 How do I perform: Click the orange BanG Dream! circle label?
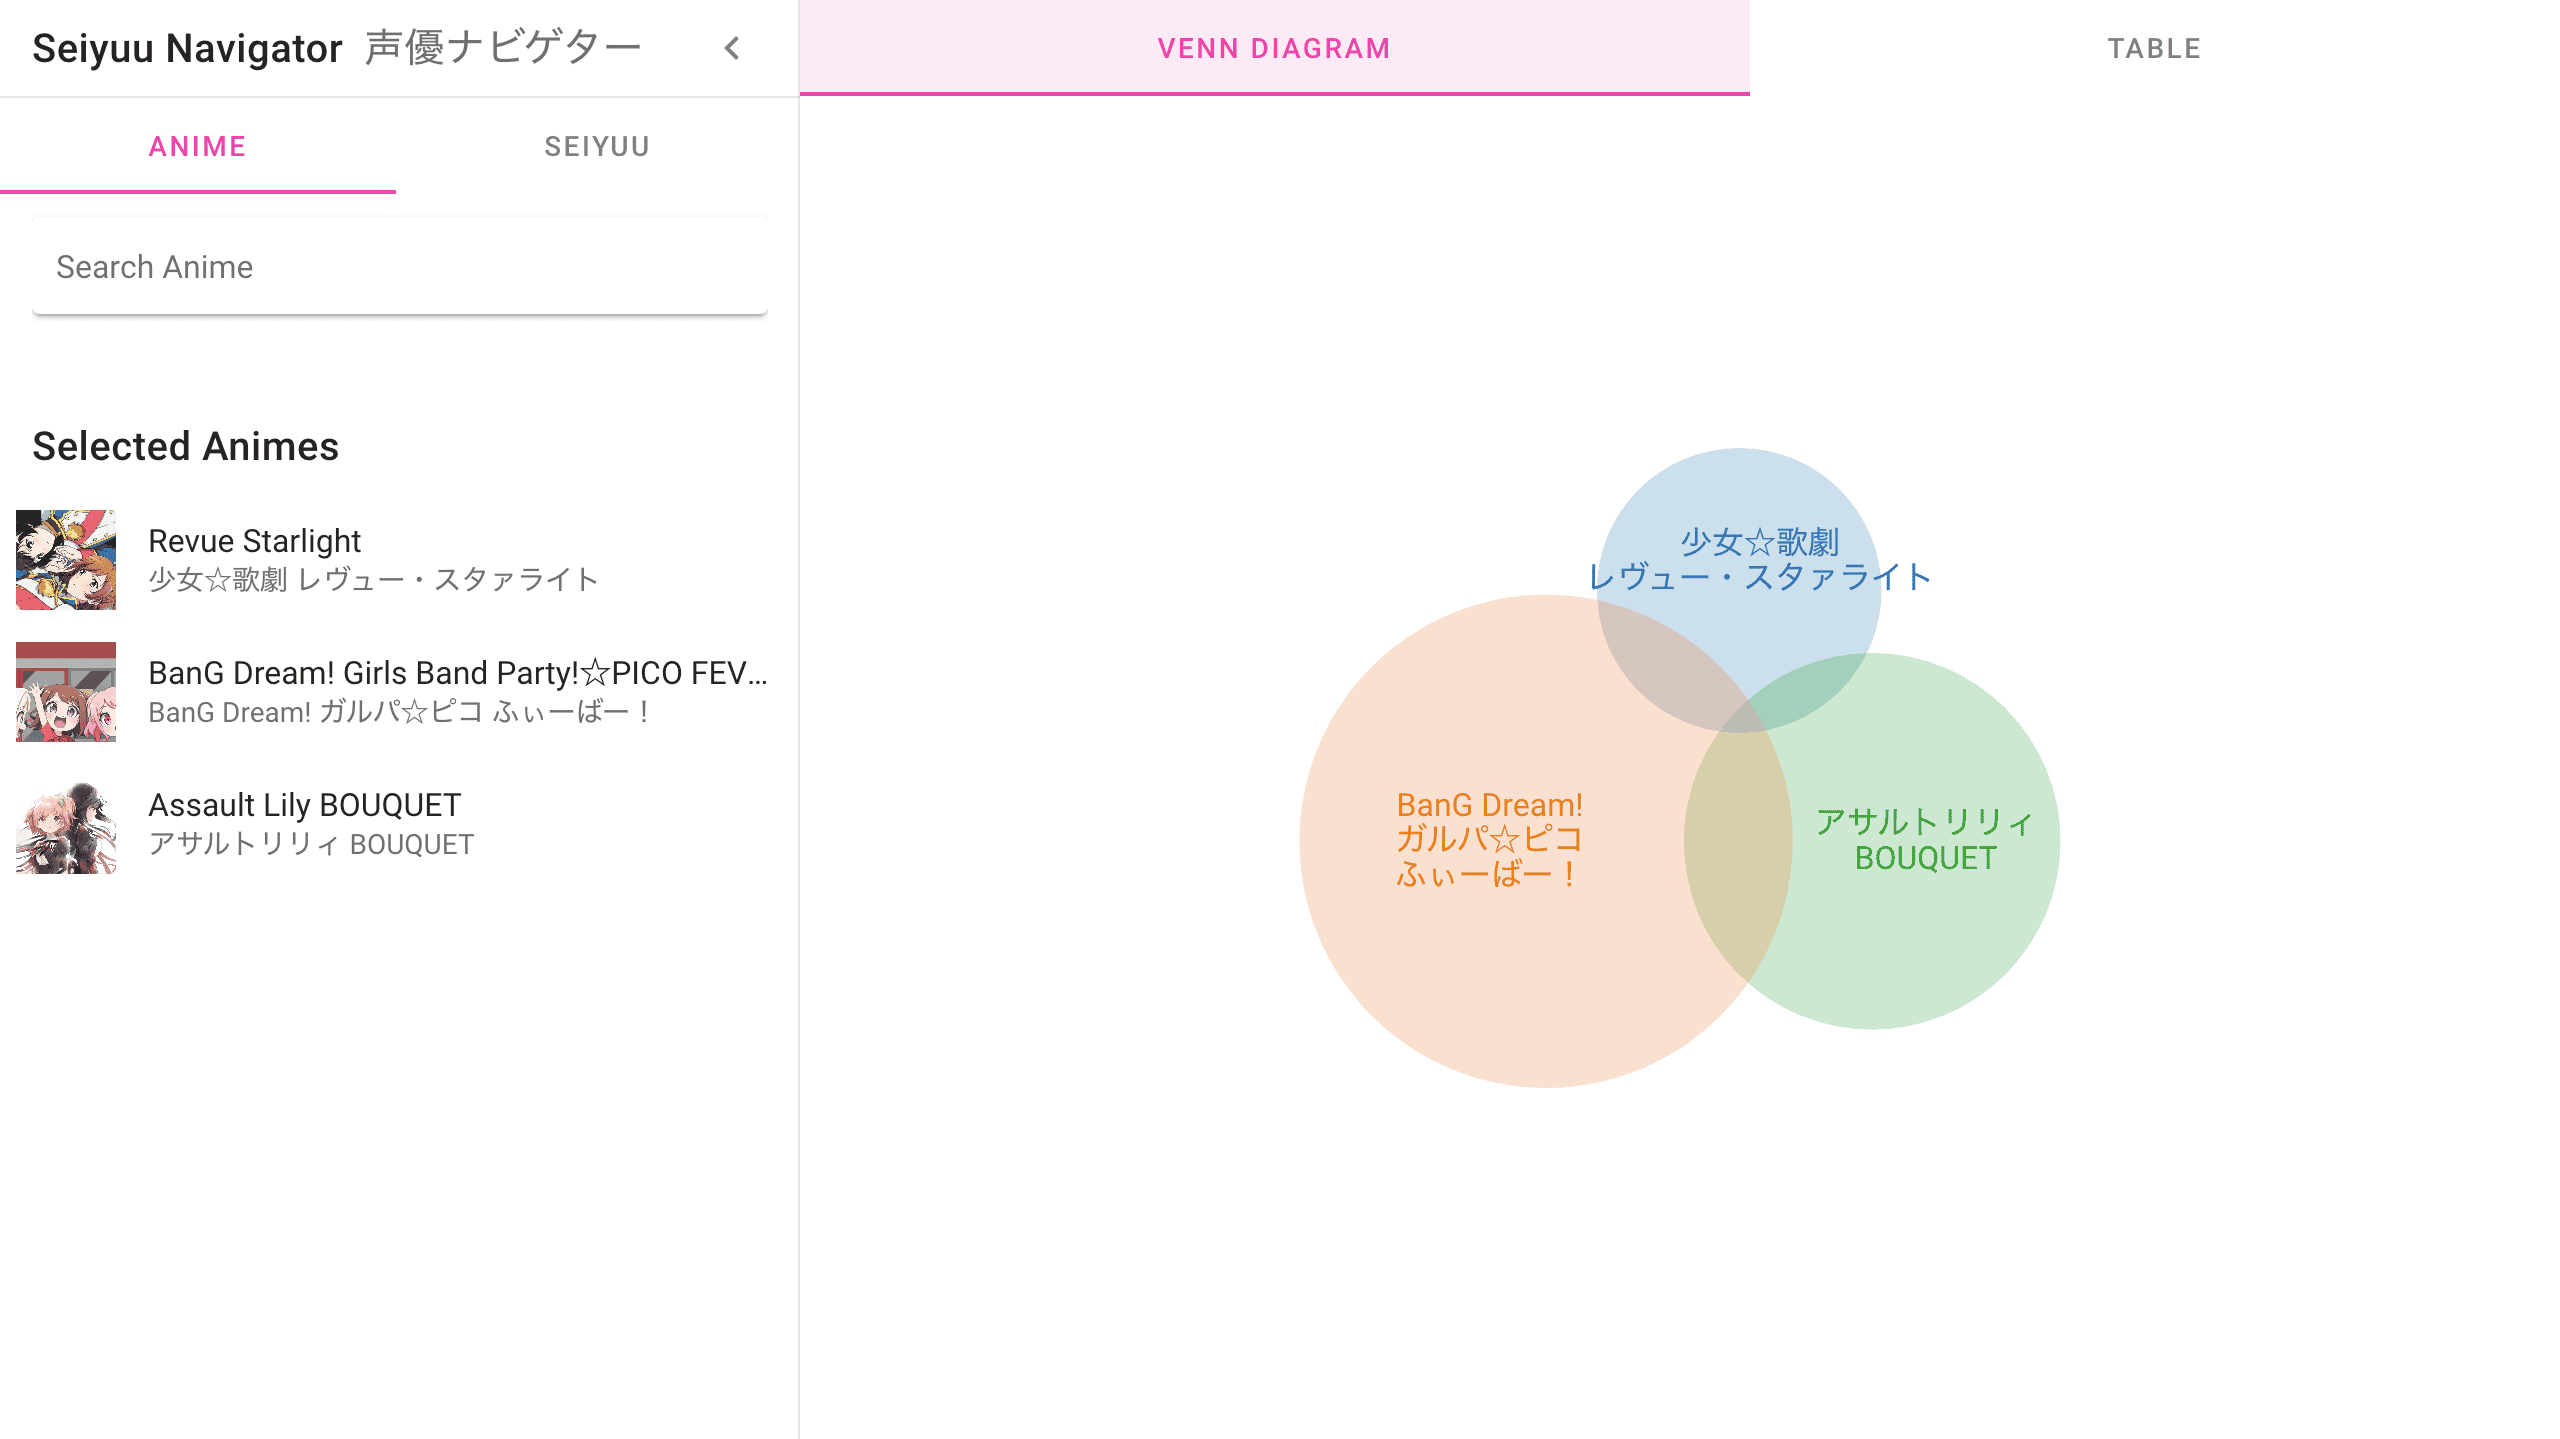[x=1489, y=839]
